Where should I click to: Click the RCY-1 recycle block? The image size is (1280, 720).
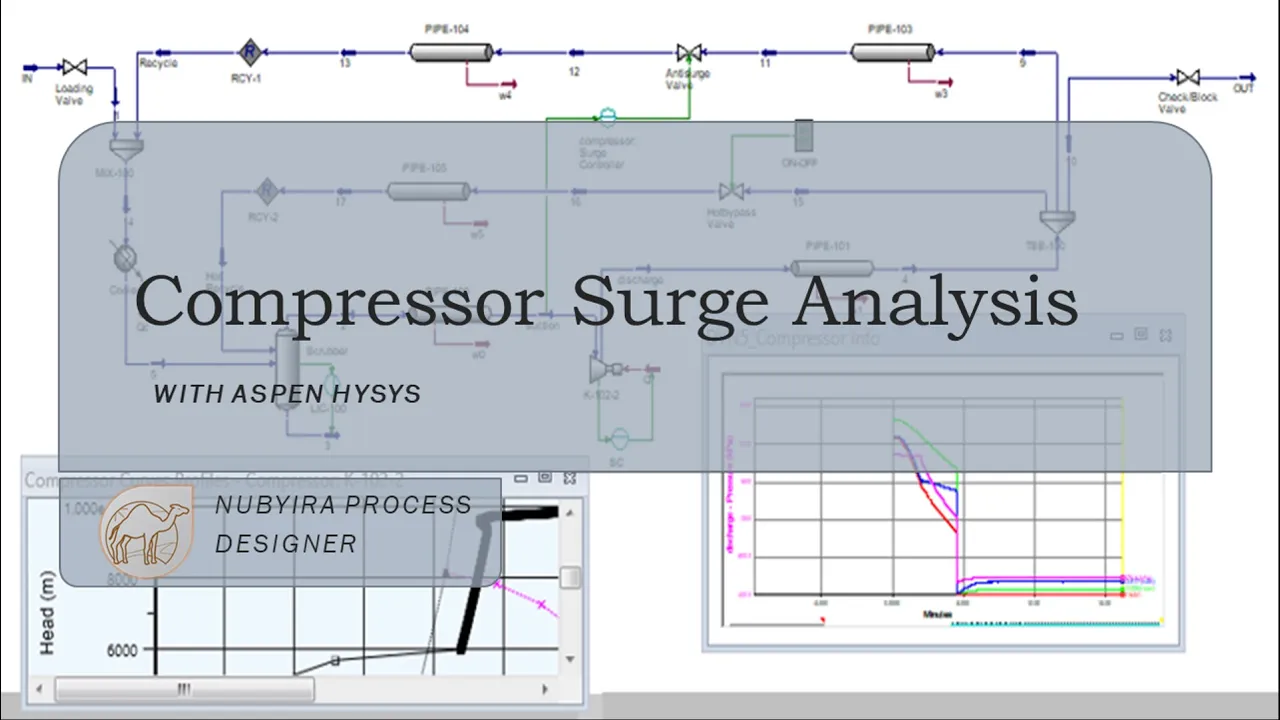249,51
